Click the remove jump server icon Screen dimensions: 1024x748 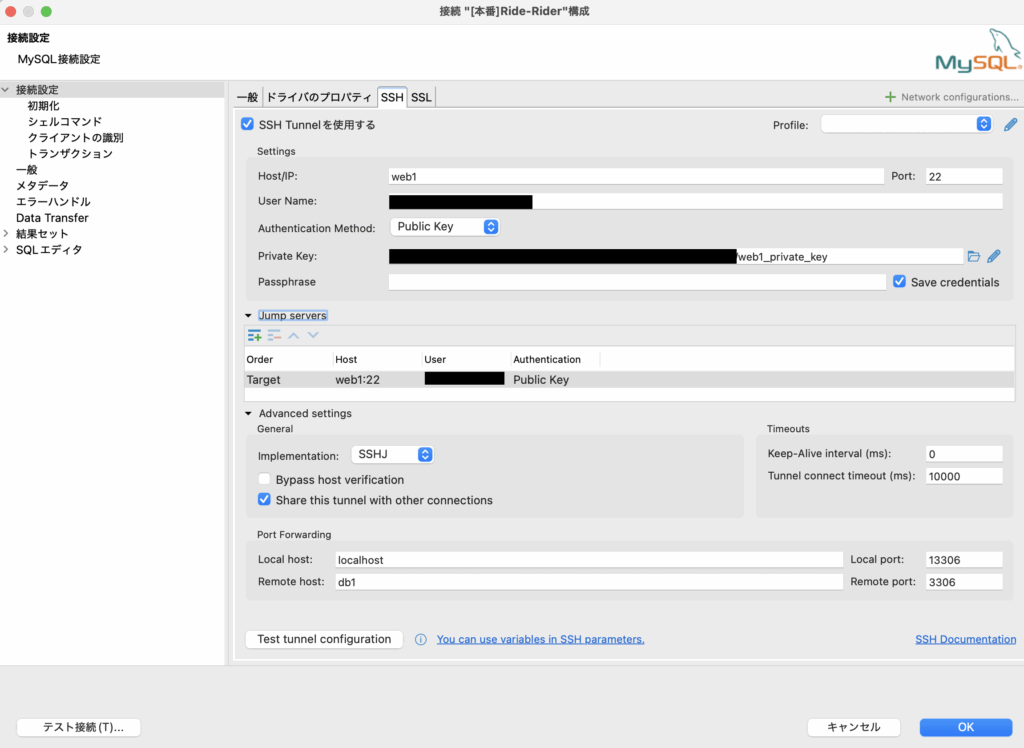click(x=274, y=336)
